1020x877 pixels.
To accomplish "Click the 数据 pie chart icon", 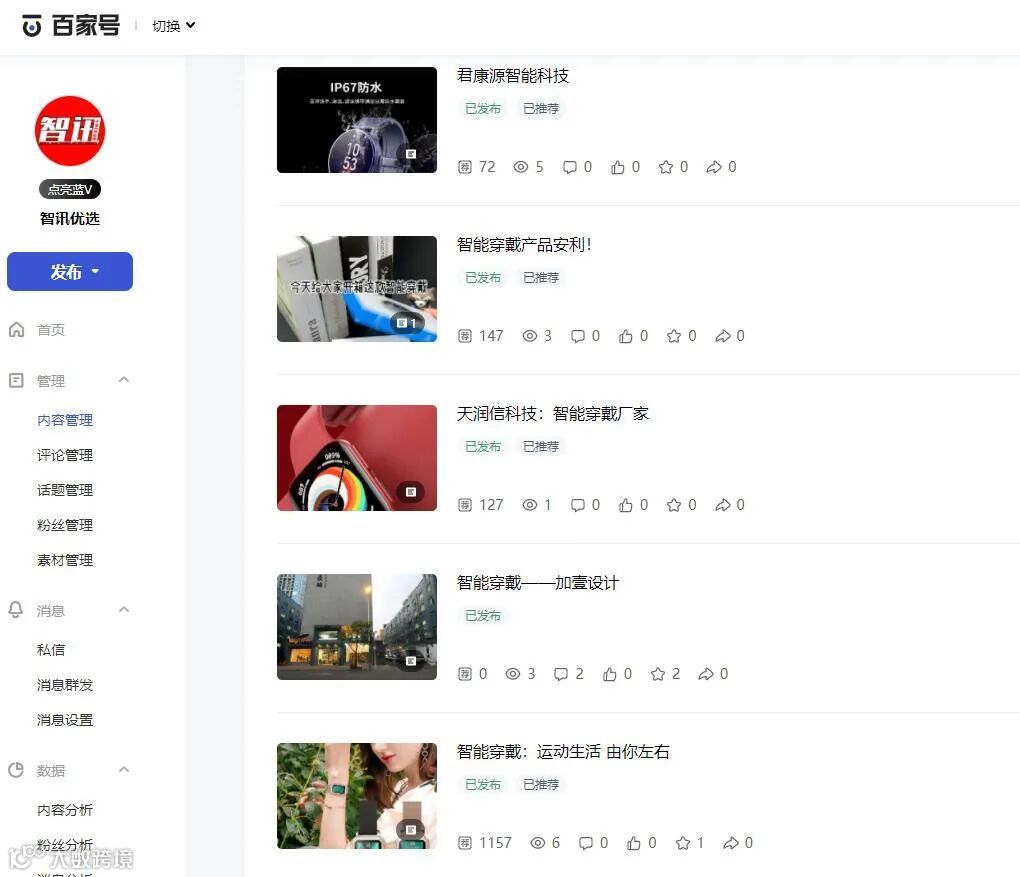I will (x=16, y=770).
